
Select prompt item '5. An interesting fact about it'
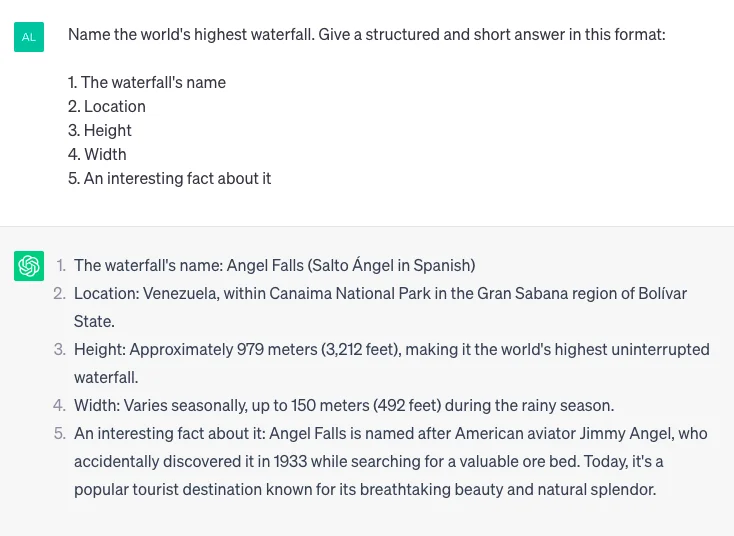[169, 178]
